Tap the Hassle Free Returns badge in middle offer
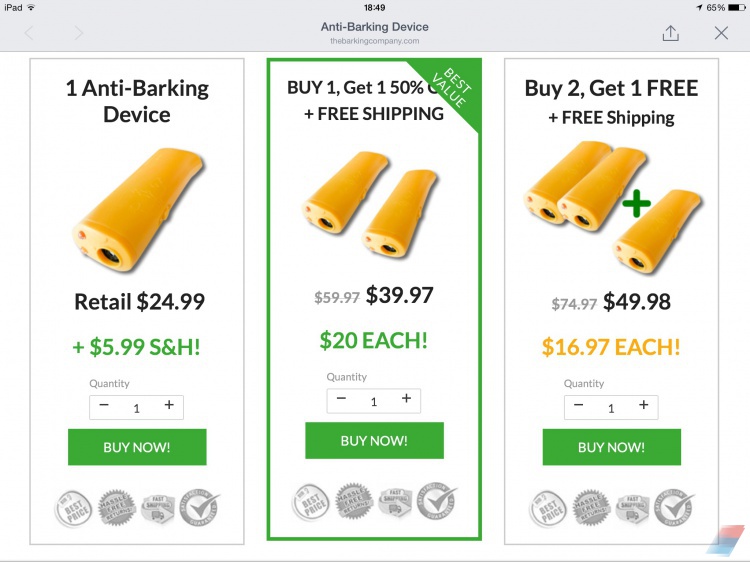Viewport: 750px width, 562px height. (354, 502)
